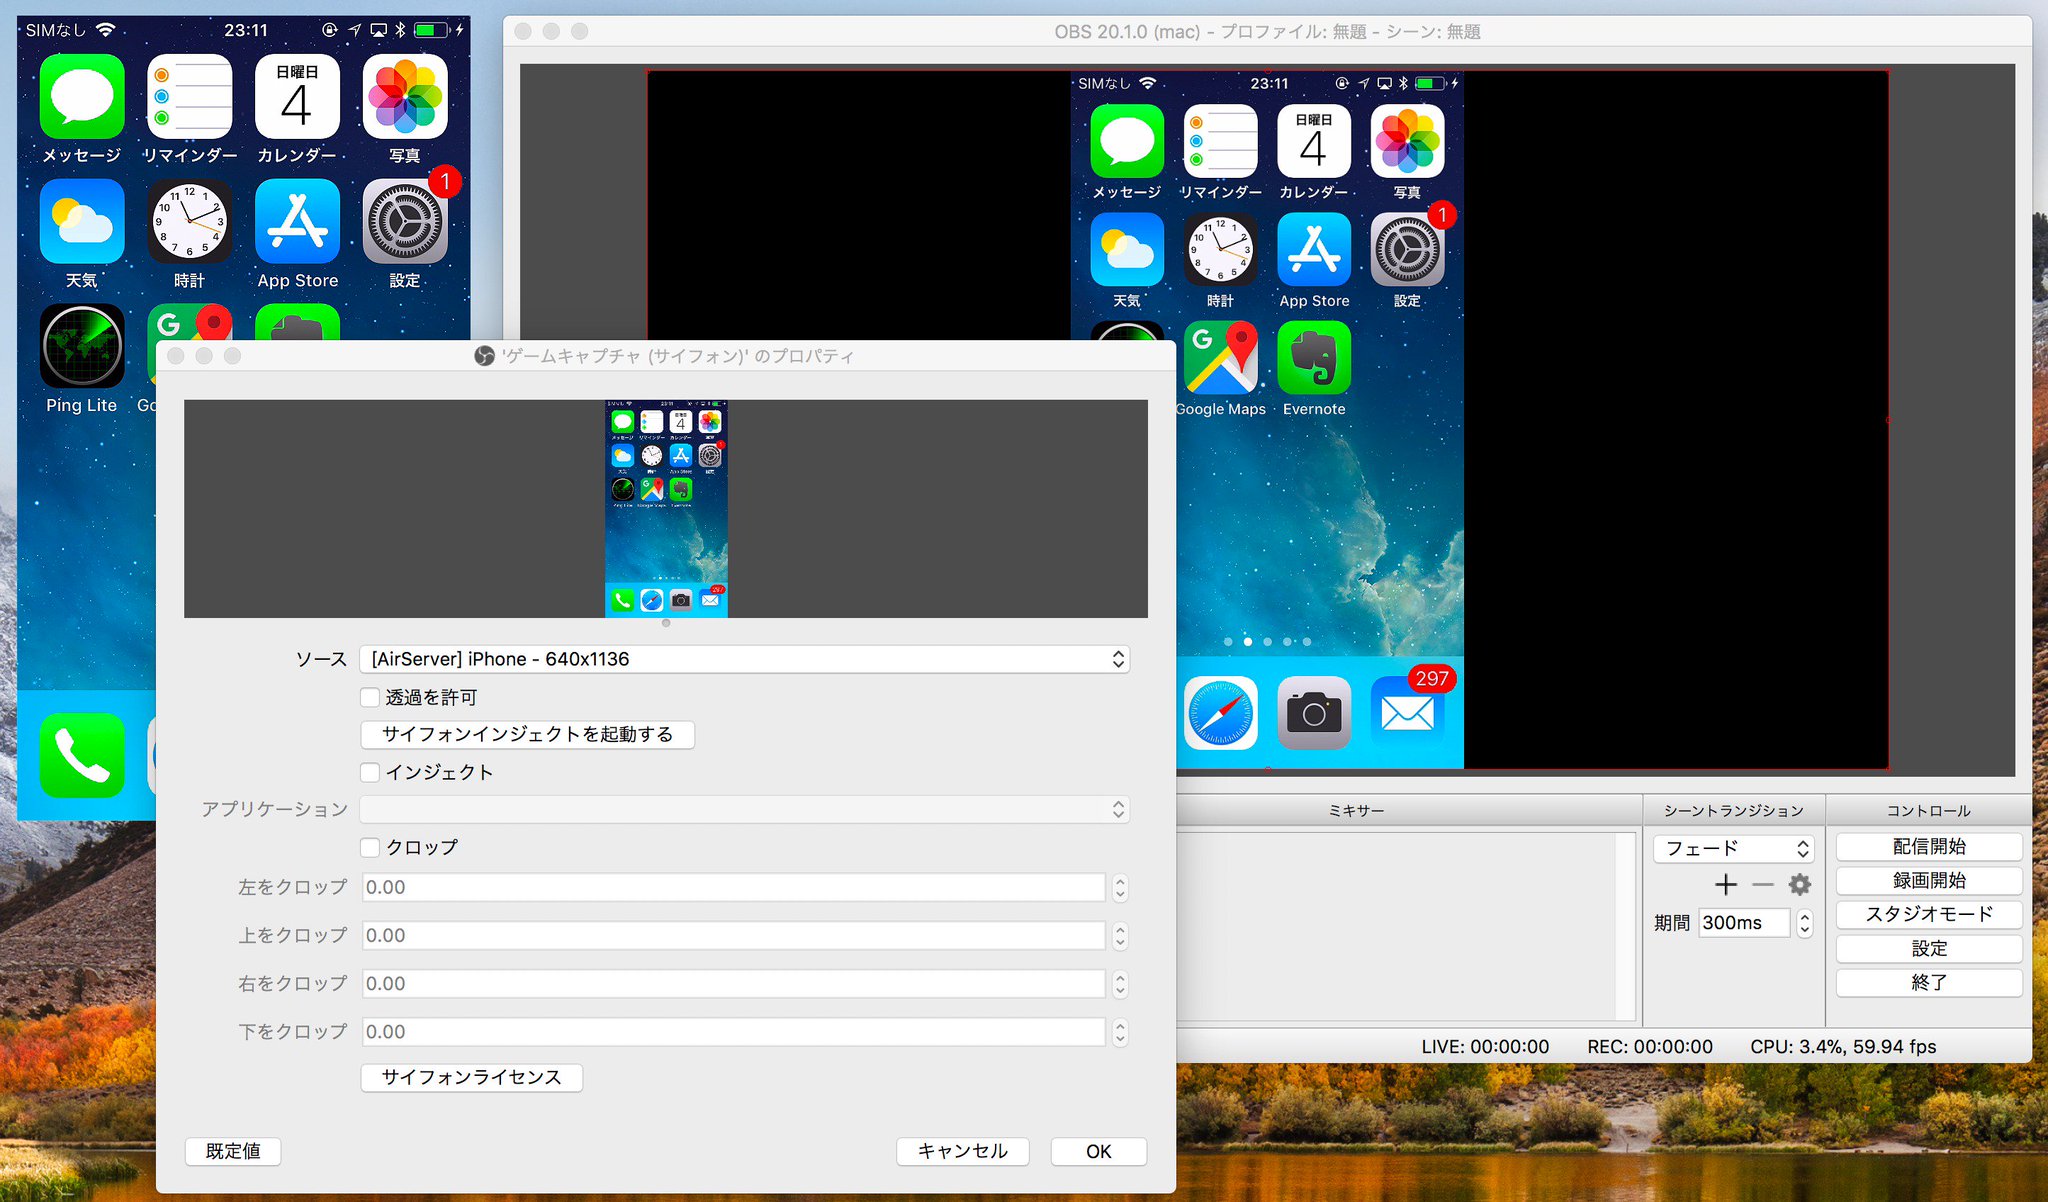Click 配信開始 to start streaming

point(1929,847)
